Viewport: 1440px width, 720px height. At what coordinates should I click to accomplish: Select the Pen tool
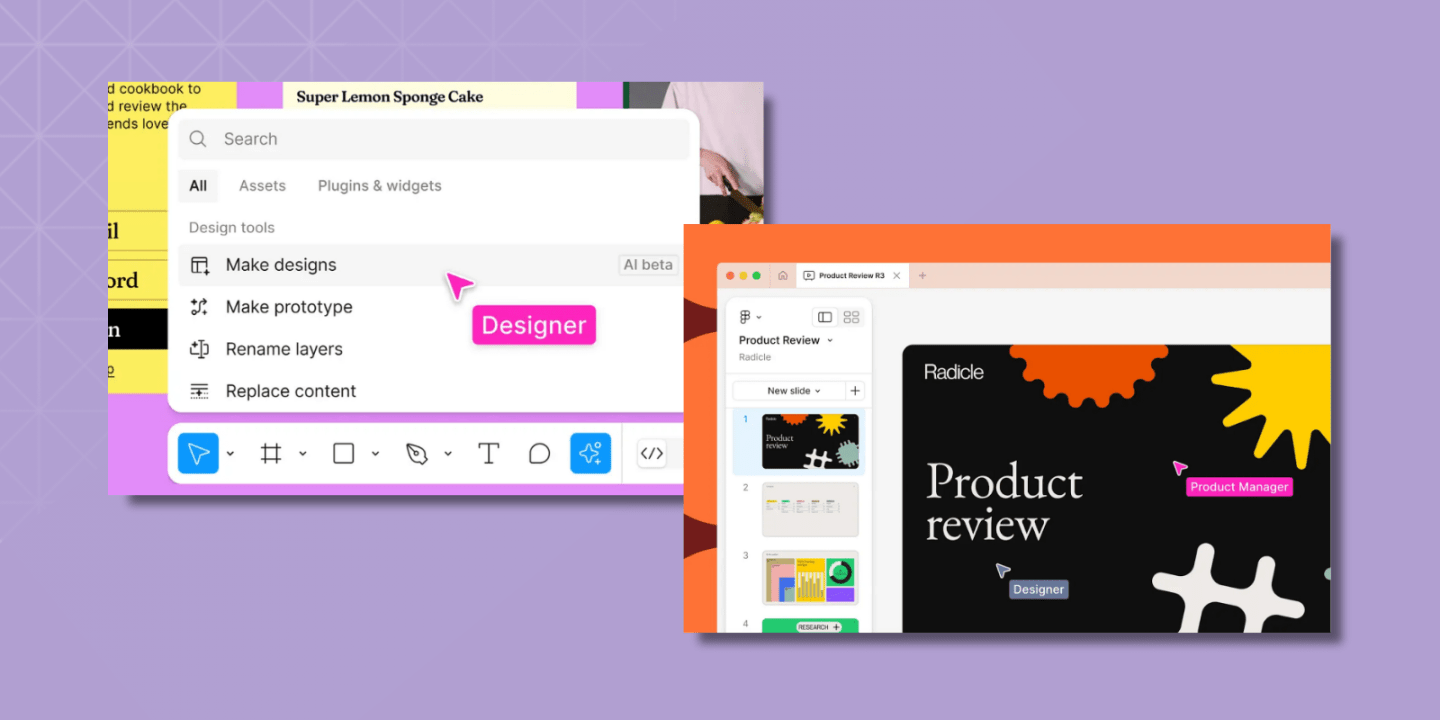[417, 454]
